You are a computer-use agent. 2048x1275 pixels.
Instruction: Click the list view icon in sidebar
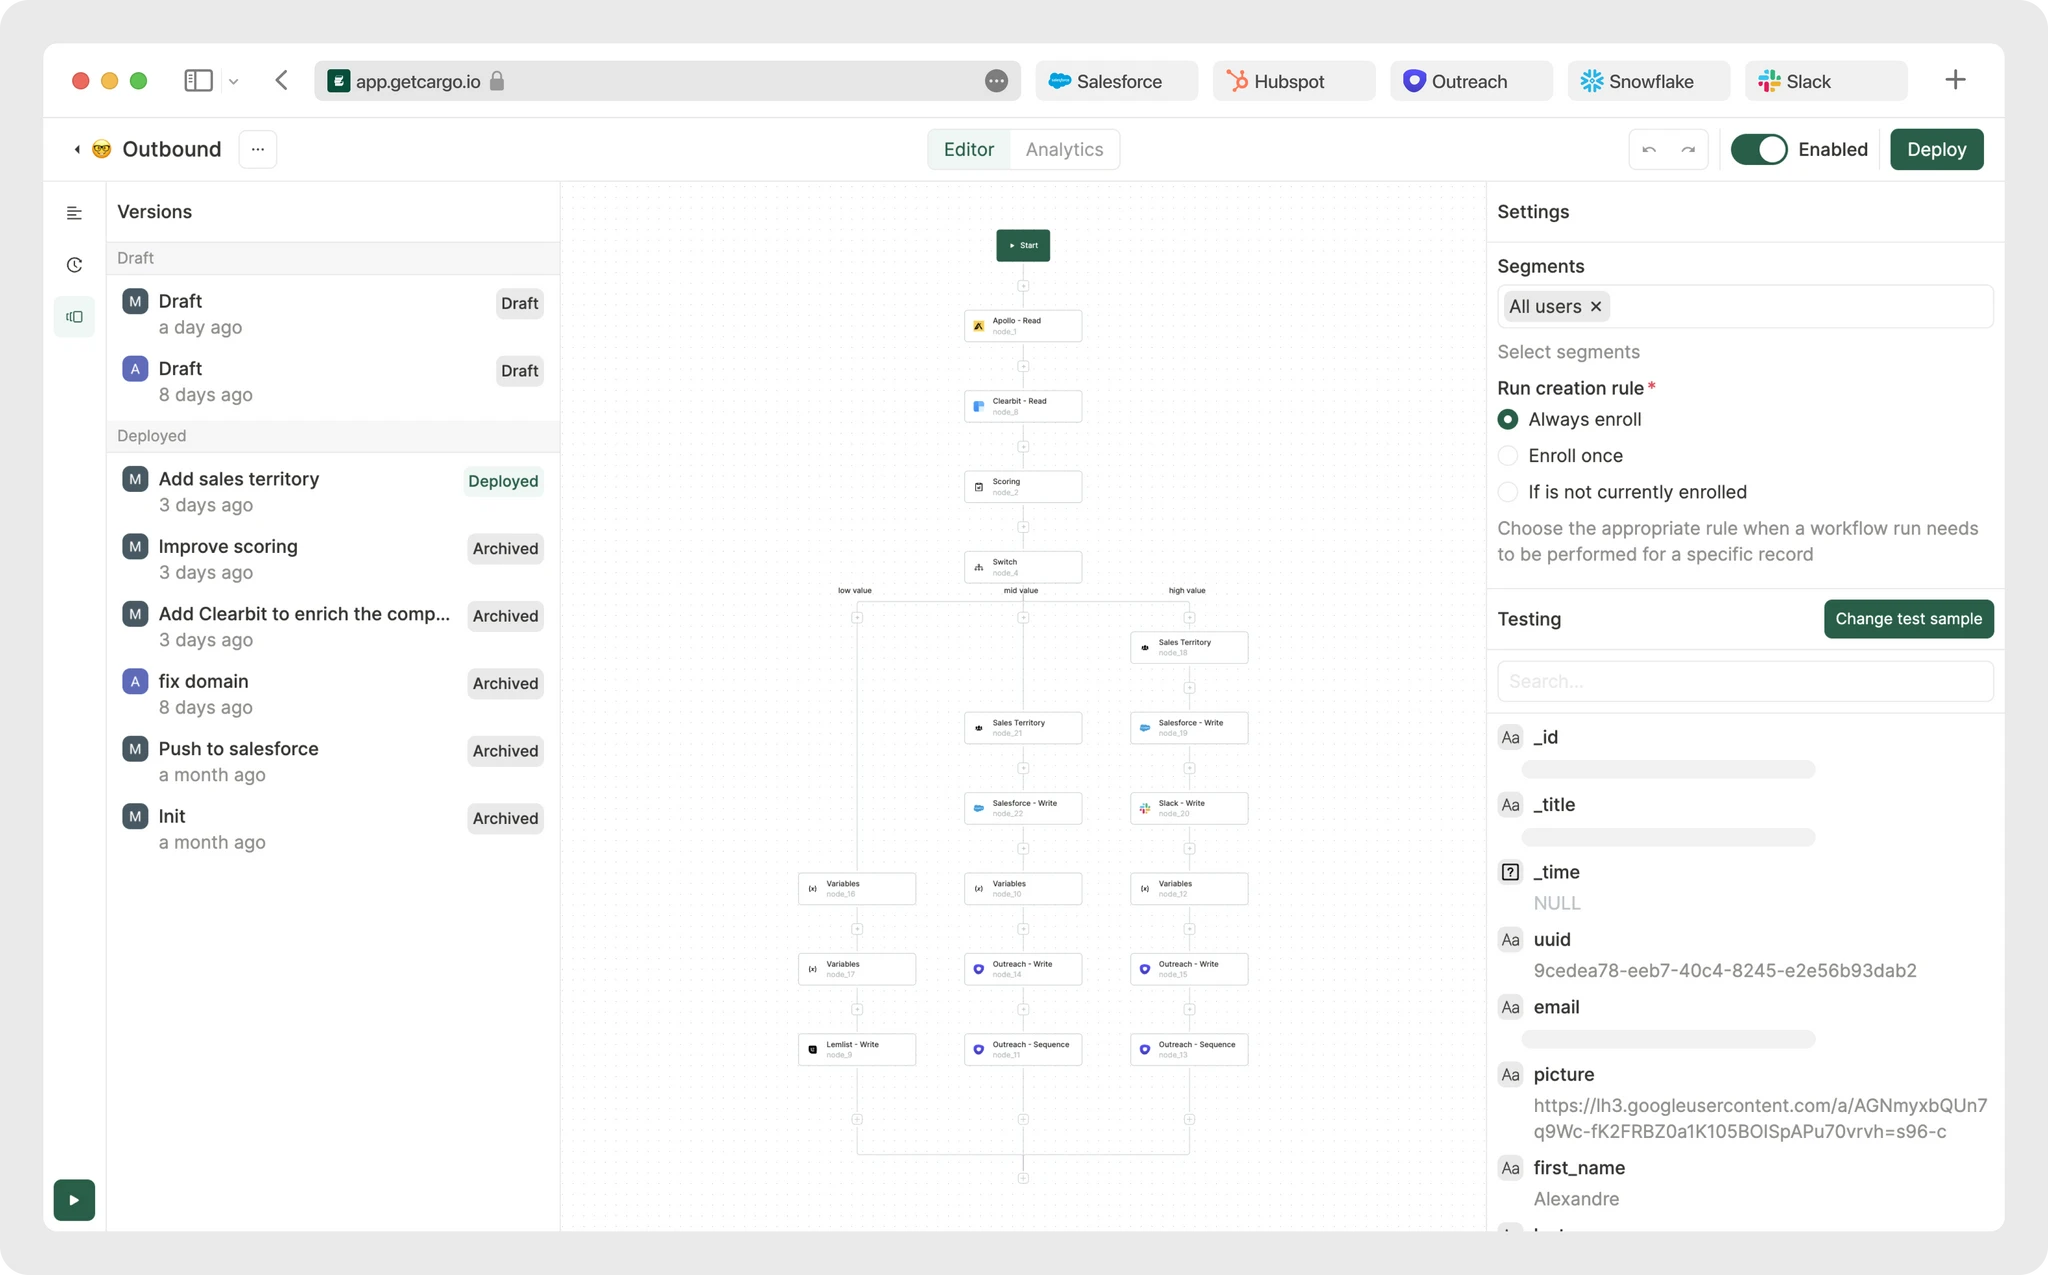(75, 212)
